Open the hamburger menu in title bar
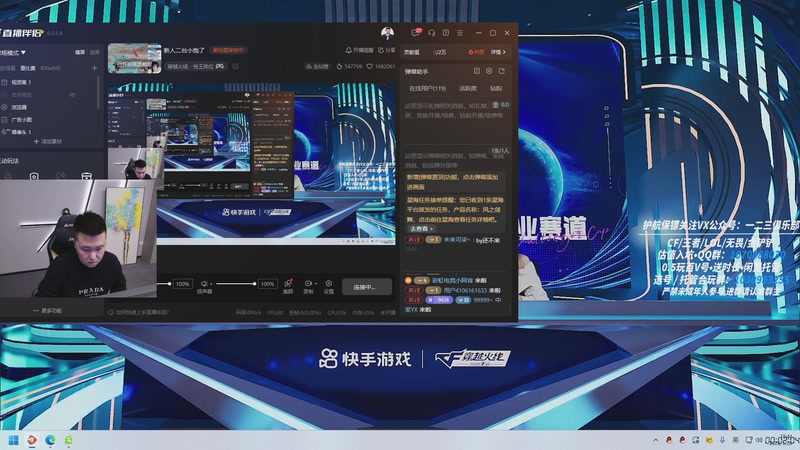The height and width of the screenshot is (450, 800). [x=460, y=33]
